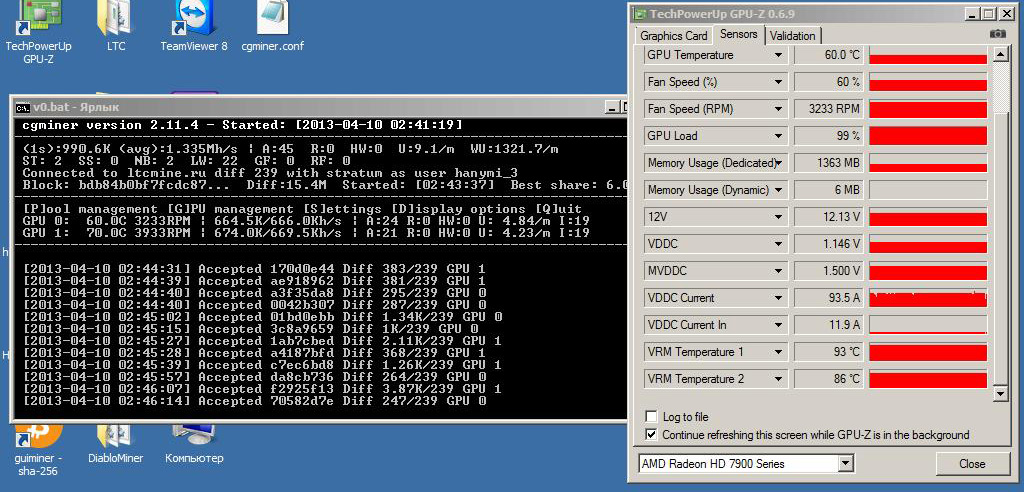Click the 99 % GPU load value
The image size is (1024, 492).
(828, 136)
